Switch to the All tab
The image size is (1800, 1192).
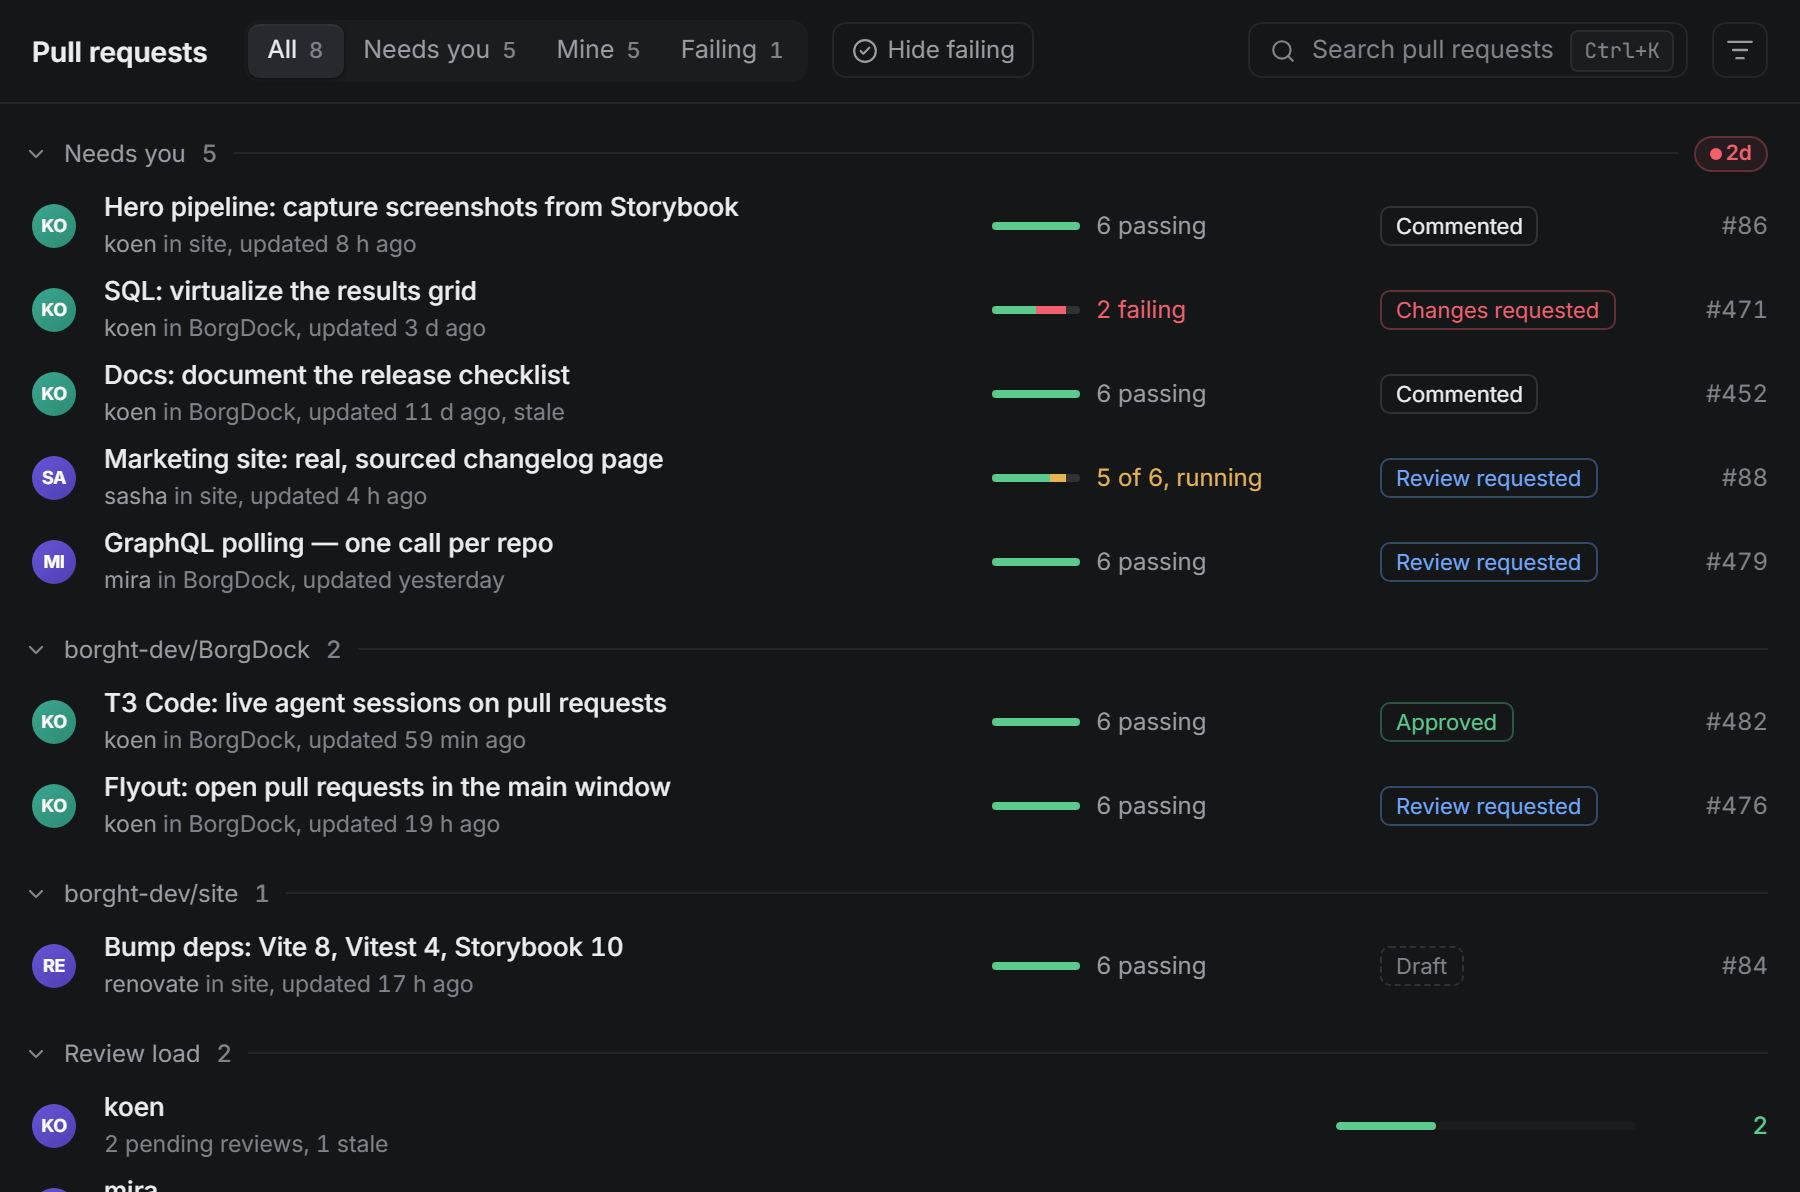tap(295, 50)
